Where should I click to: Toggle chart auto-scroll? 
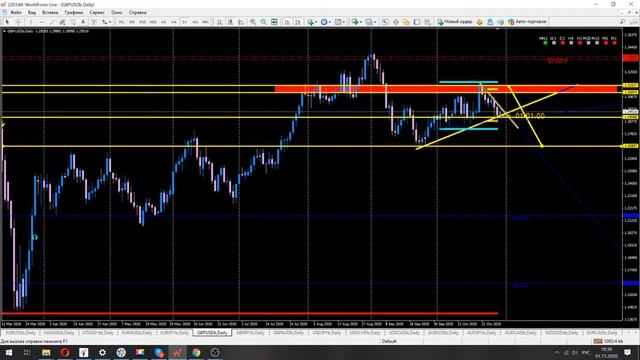coord(287,22)
